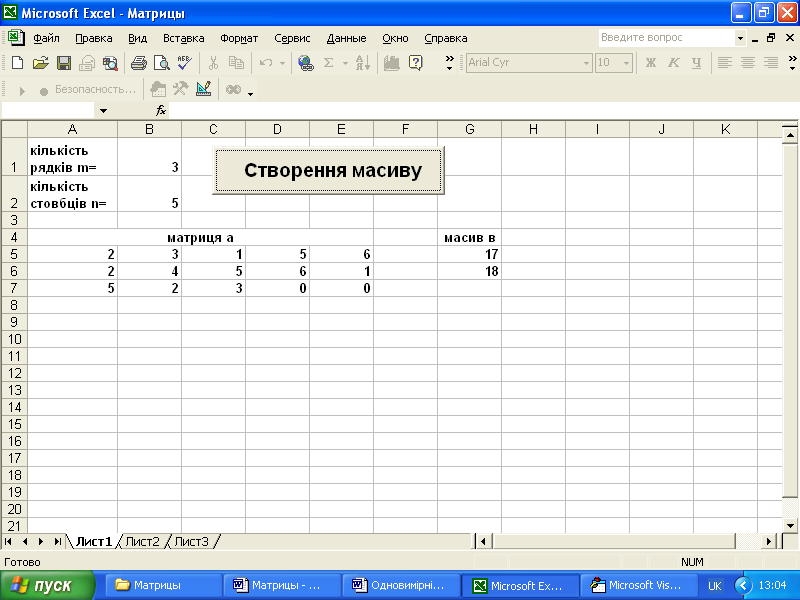Screen dimensions: 800x600
Task: Save the workbook with the floppy disk icon
Action: click(x=64, y=63)
